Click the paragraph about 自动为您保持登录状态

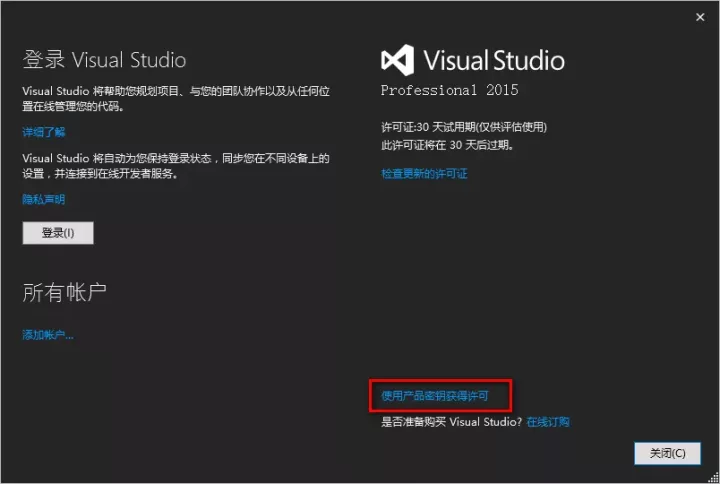[x=176, y=165]
